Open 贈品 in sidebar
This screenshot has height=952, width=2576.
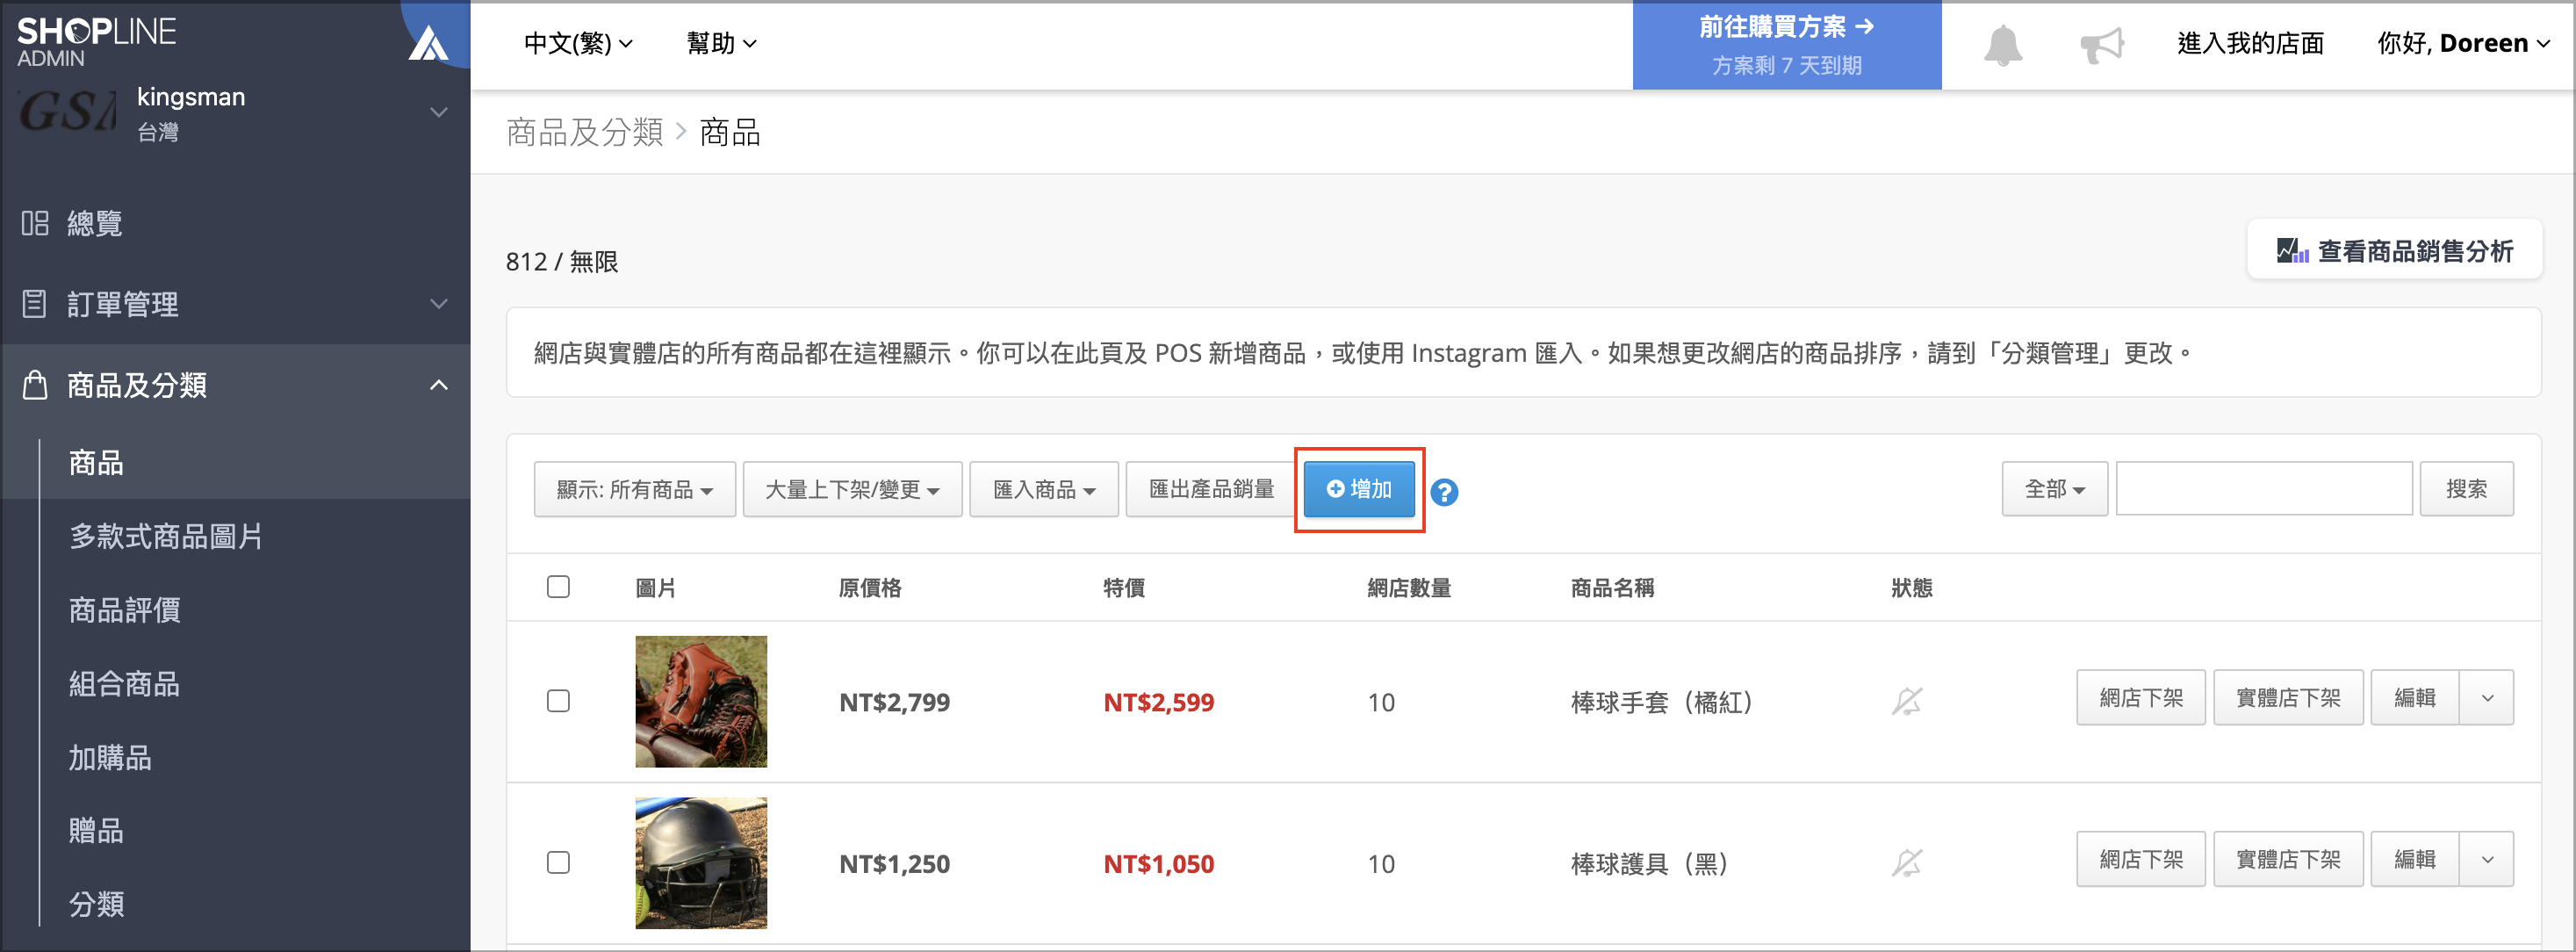[96, 830]
